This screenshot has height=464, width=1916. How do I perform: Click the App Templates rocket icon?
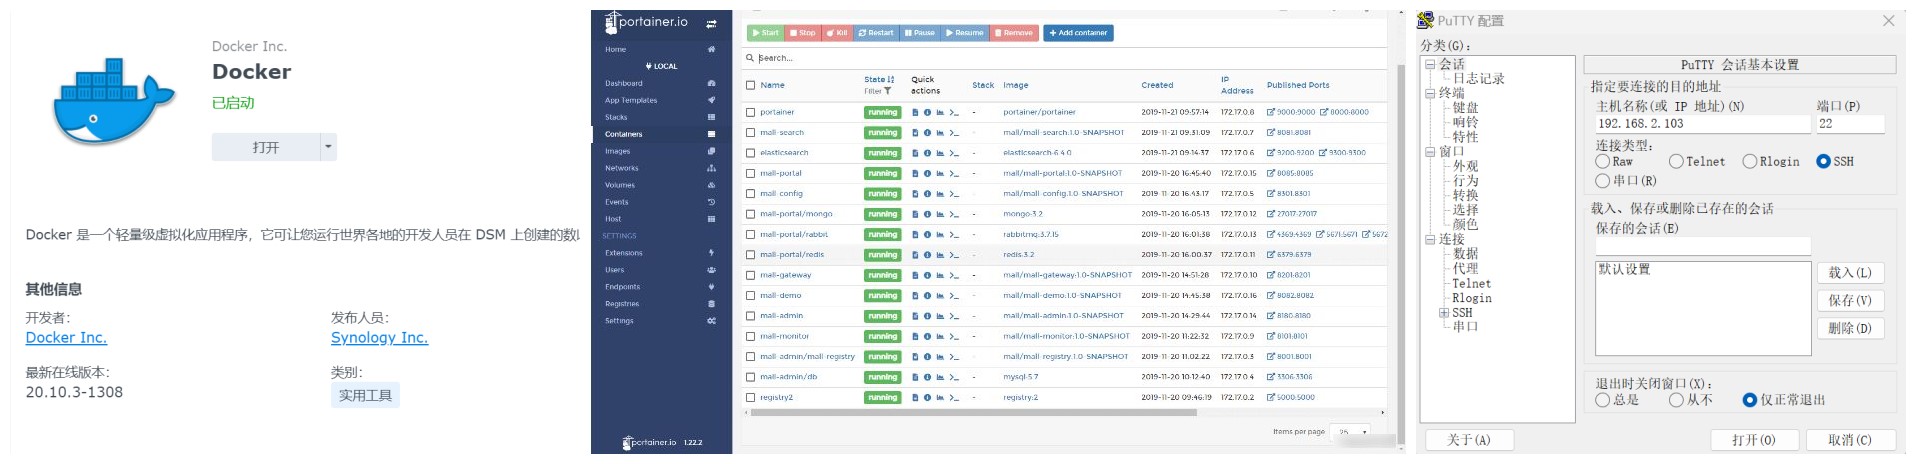pos(711,100)
